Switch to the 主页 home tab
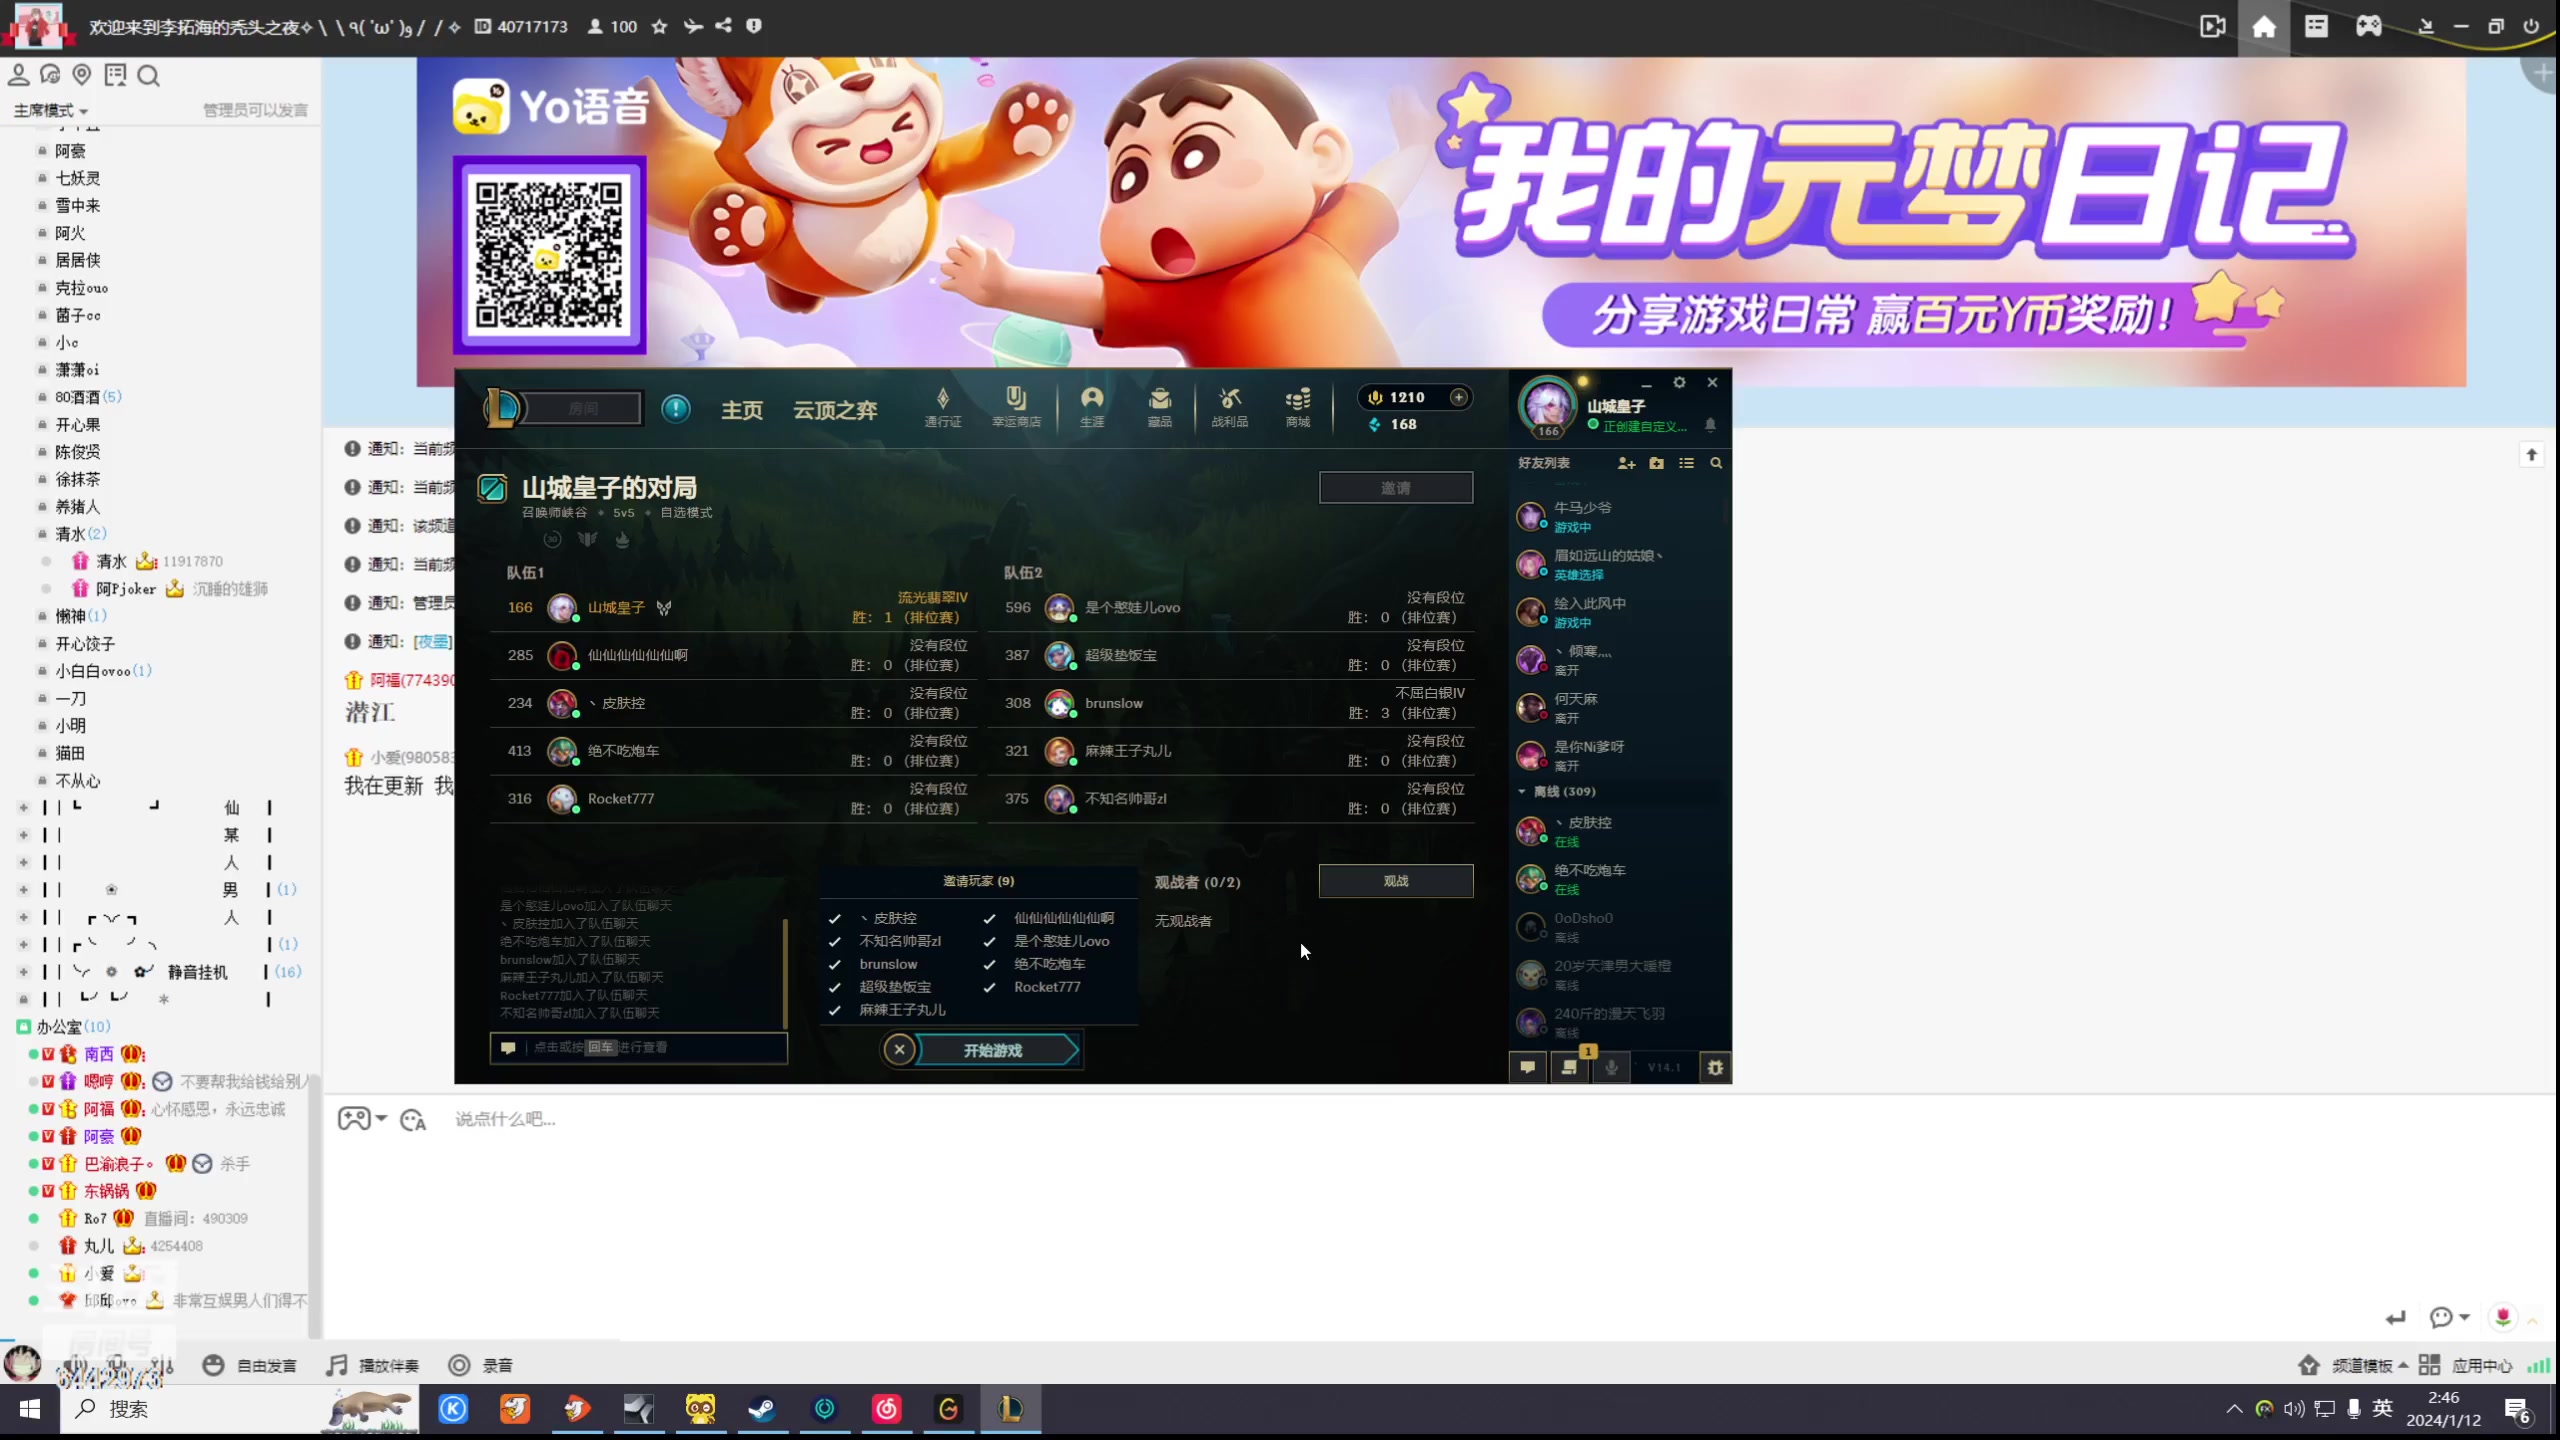The width and height of the screenshot is (2560, 1440). point(742,410)
